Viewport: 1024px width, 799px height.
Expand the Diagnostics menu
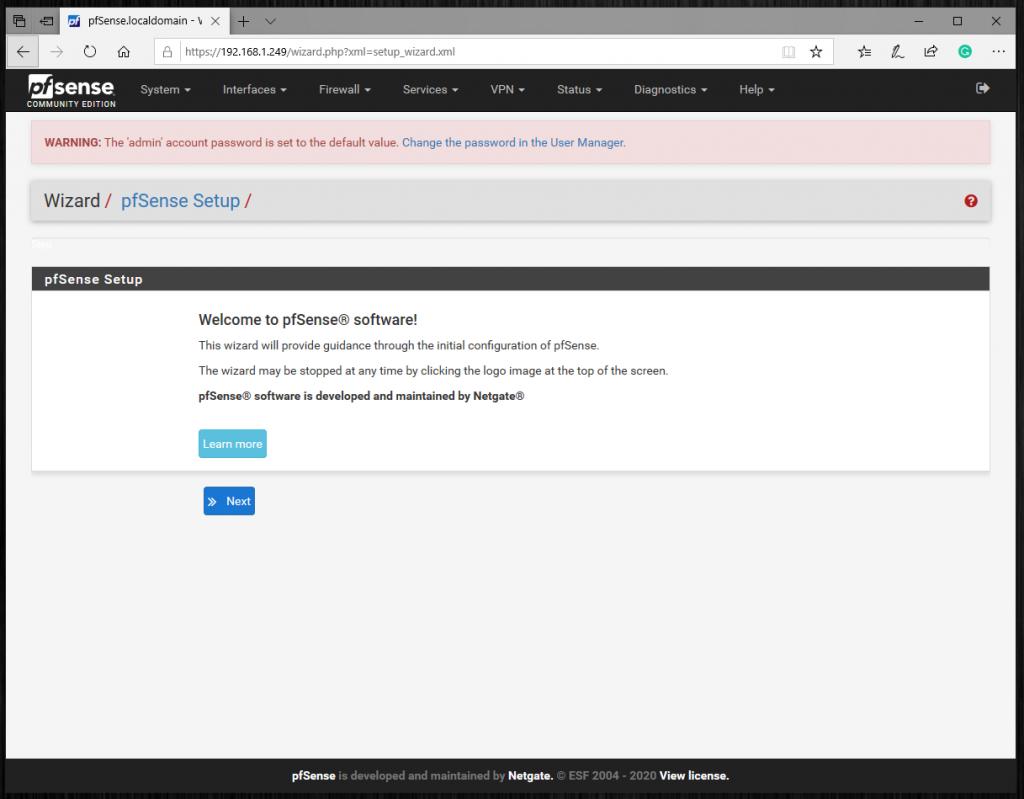[x=671, y=90]
